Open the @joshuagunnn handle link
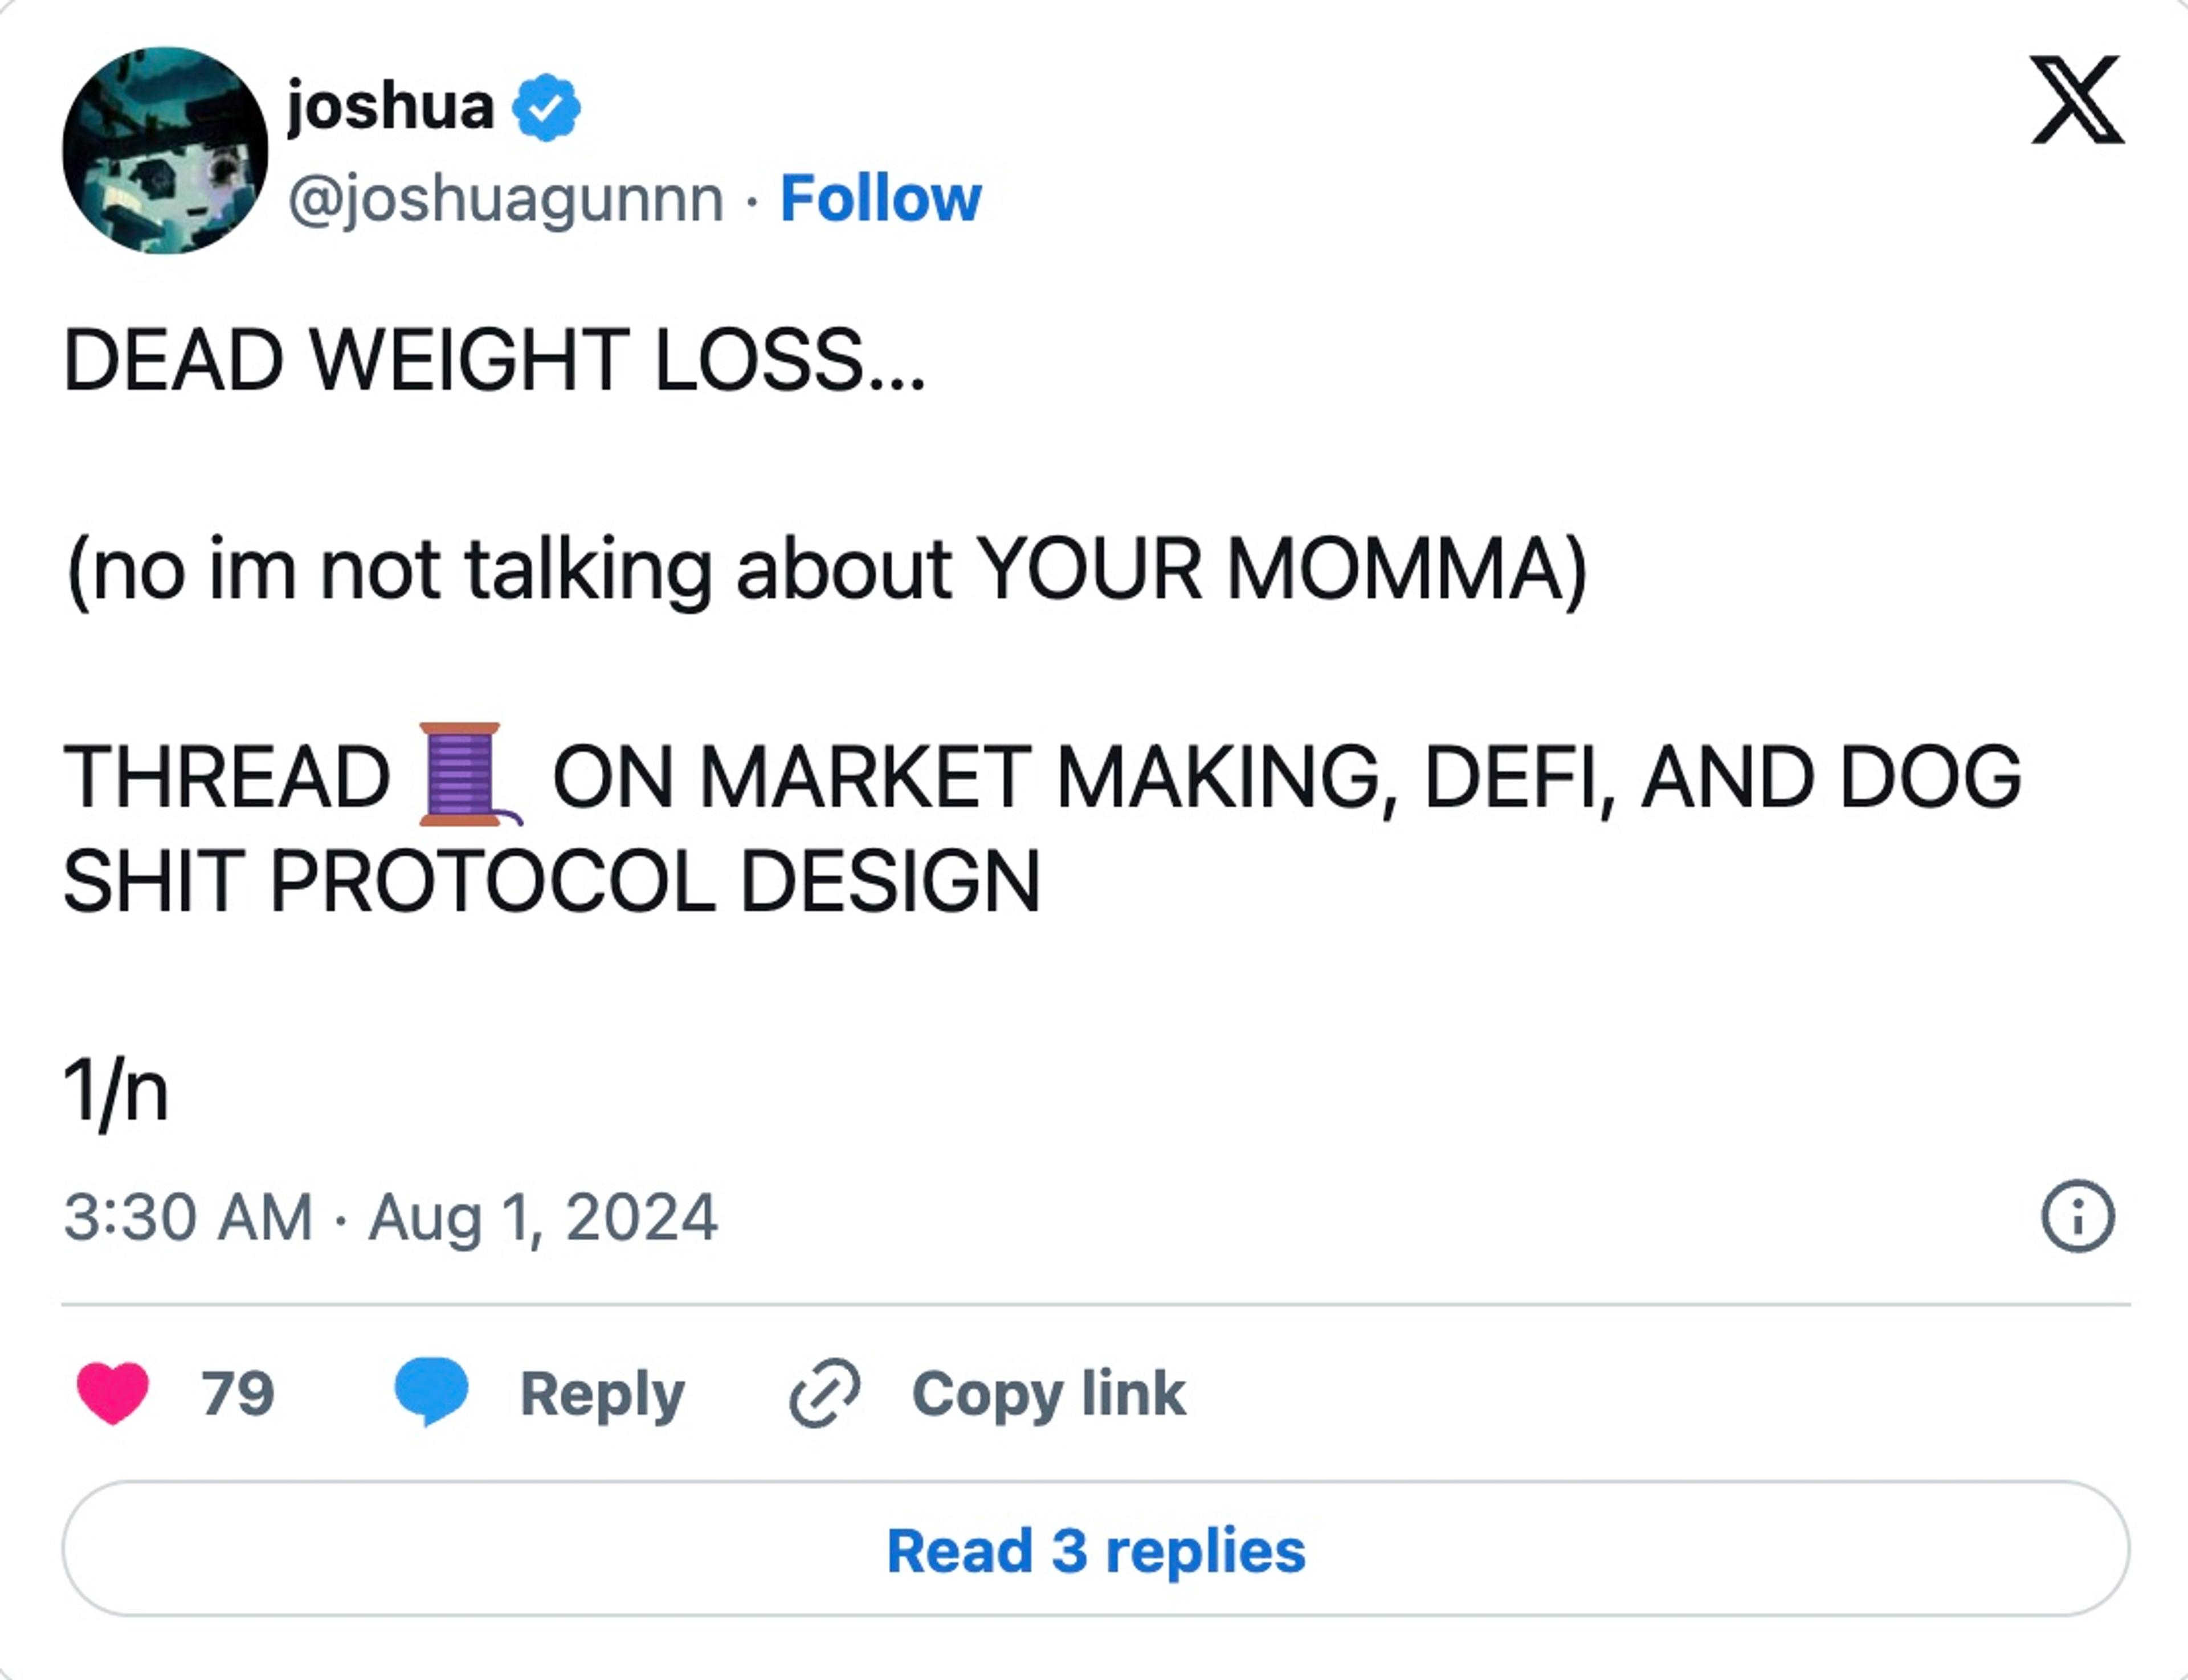The image size is (2188, 1680). click(506, 199)
